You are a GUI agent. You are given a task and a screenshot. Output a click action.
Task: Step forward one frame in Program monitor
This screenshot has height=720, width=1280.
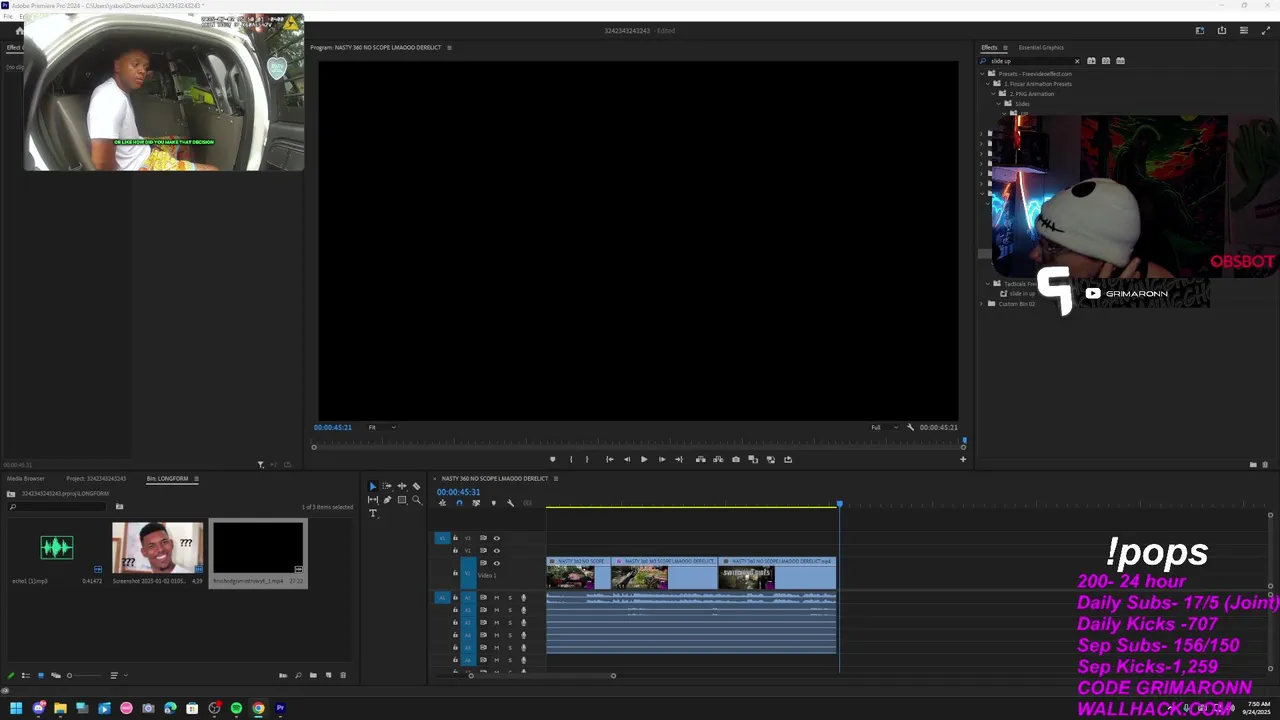point(661,460)
